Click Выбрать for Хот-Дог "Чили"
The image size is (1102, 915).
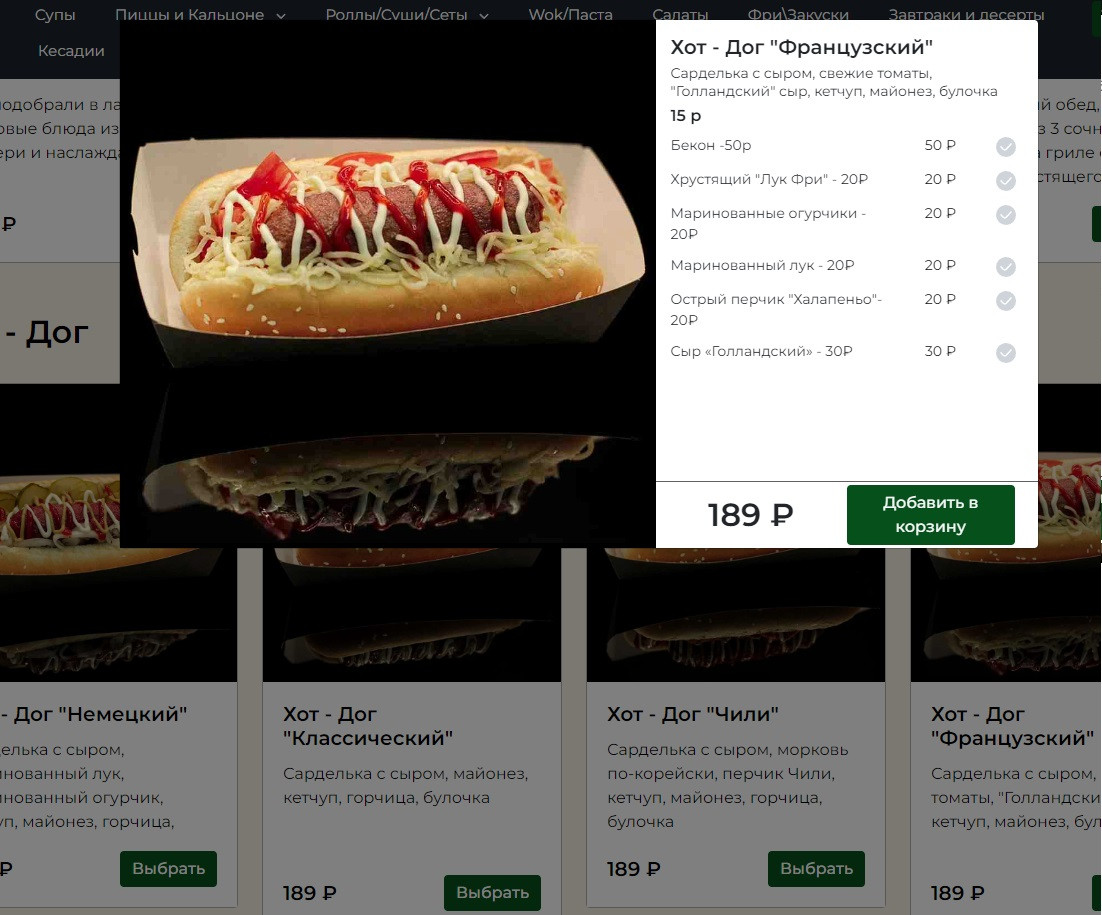pos(816,869)
